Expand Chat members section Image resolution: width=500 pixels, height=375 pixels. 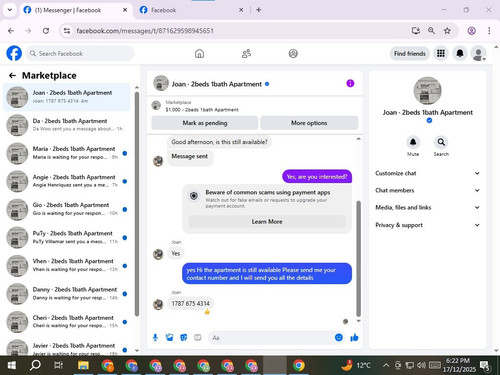[427, 190]
